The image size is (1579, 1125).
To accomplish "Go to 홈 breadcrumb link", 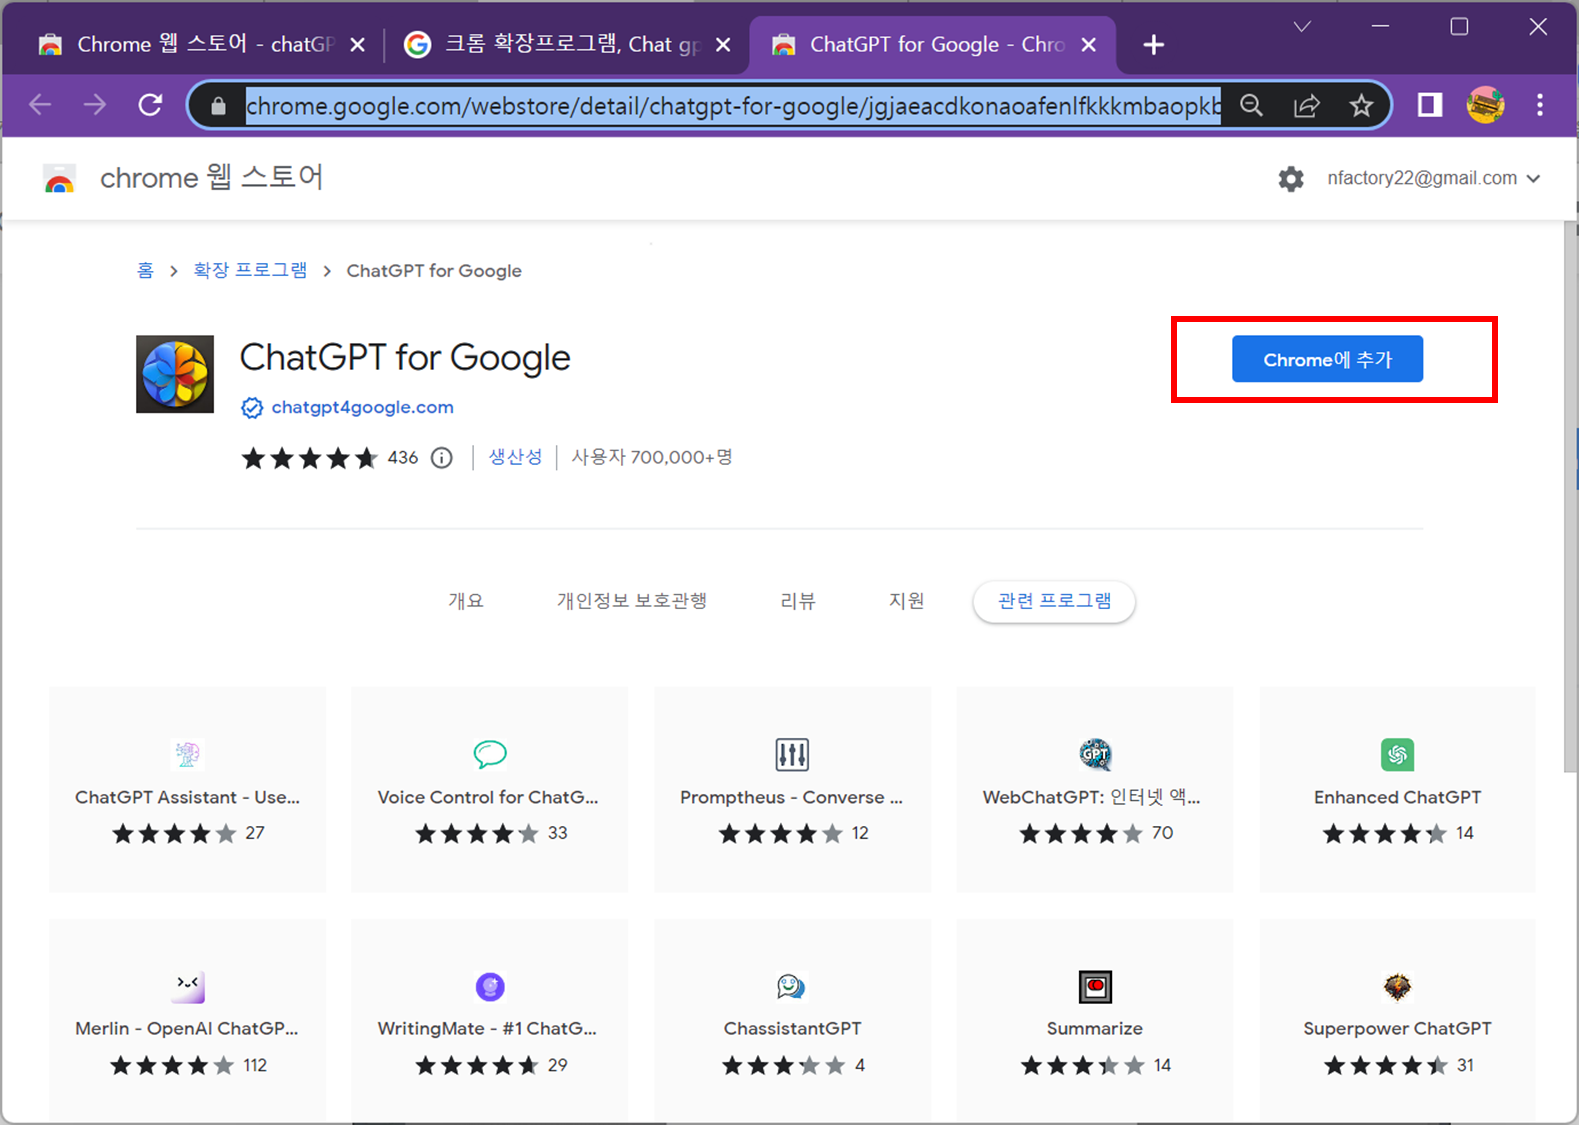I will point(145,271).
